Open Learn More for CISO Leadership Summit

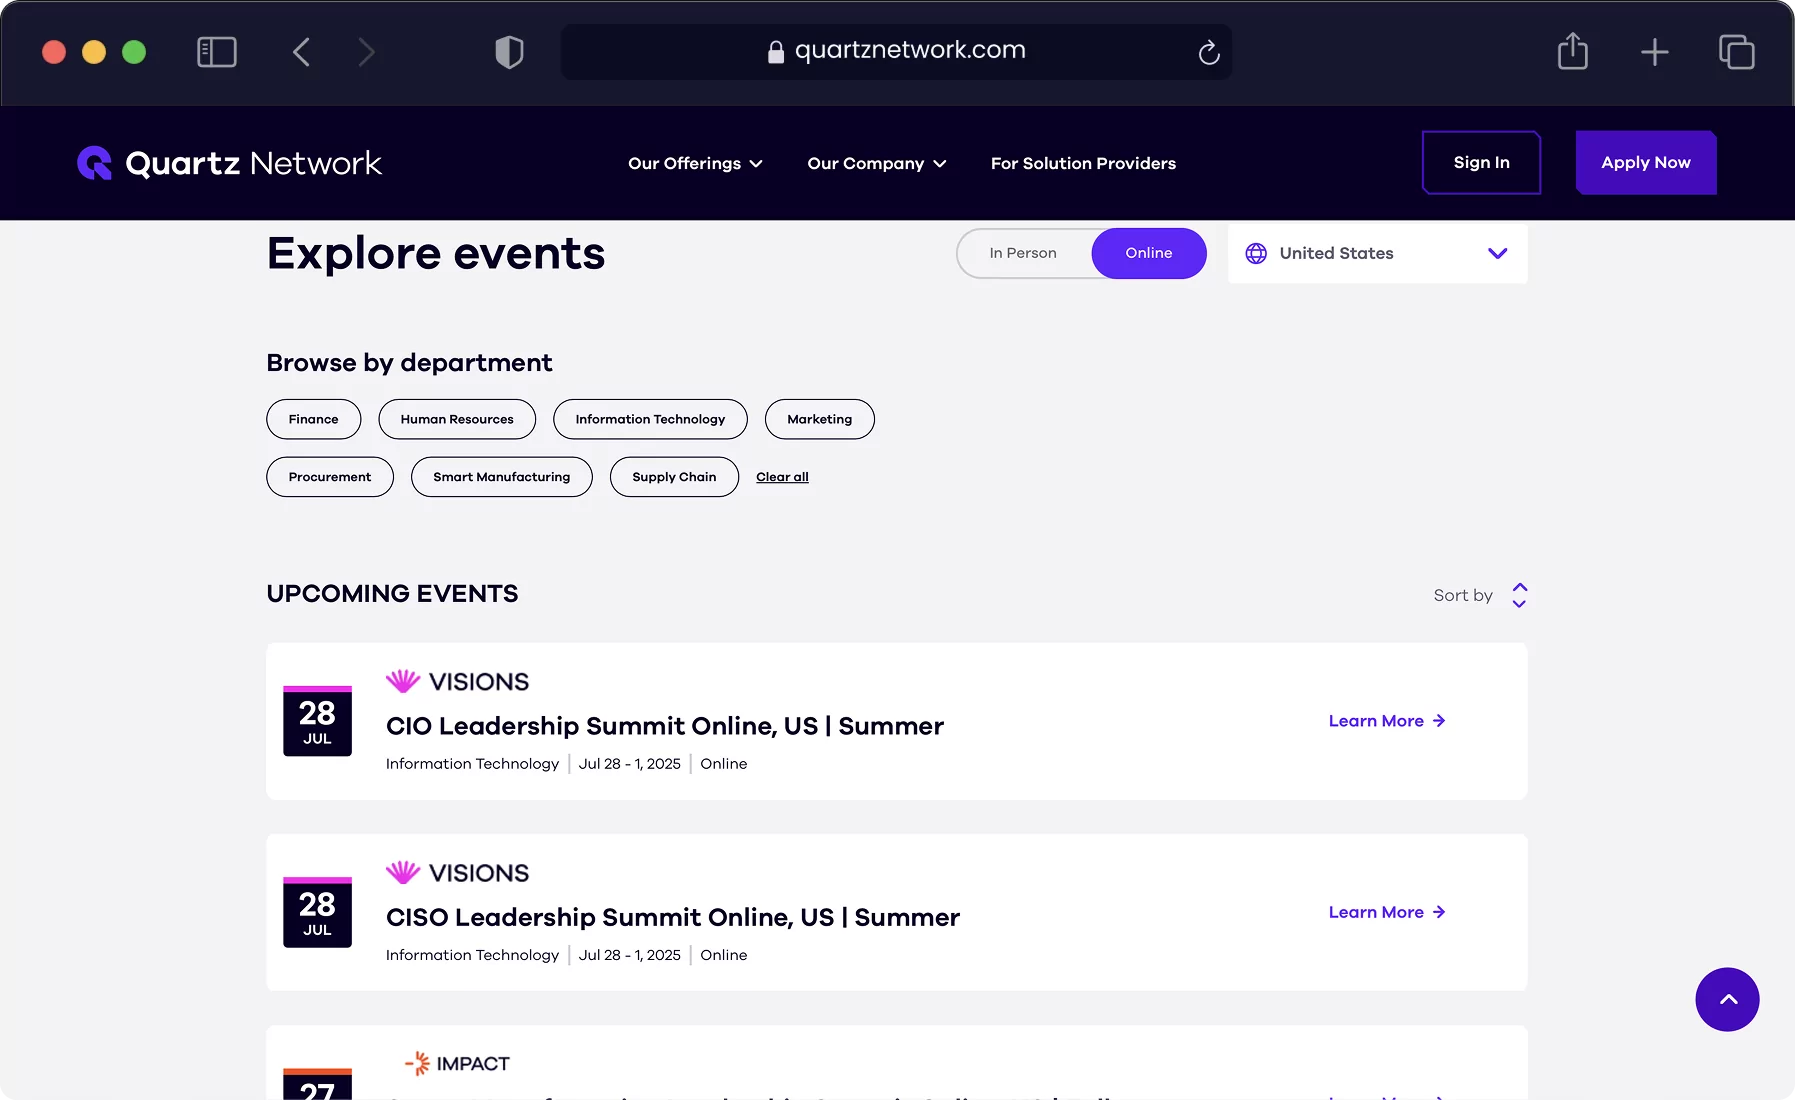1387,912
